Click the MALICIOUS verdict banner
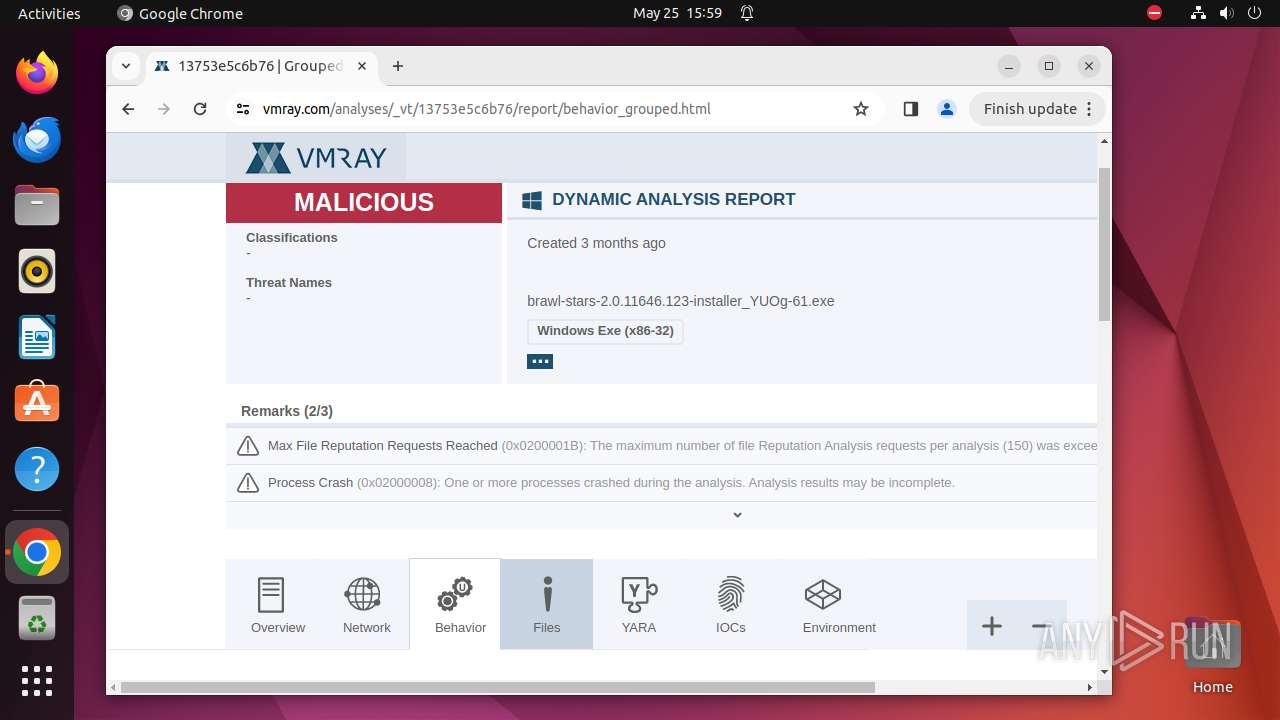Viewport: 1280px width, 720px height. click(x=364, y=202)
